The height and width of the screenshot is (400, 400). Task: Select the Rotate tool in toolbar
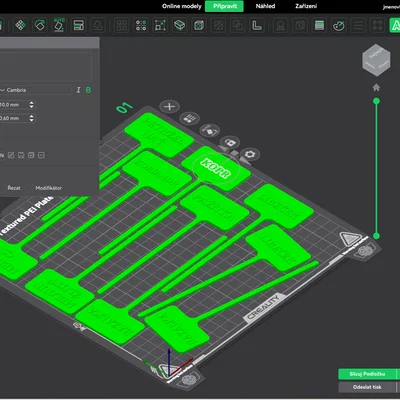coord(40,25)
